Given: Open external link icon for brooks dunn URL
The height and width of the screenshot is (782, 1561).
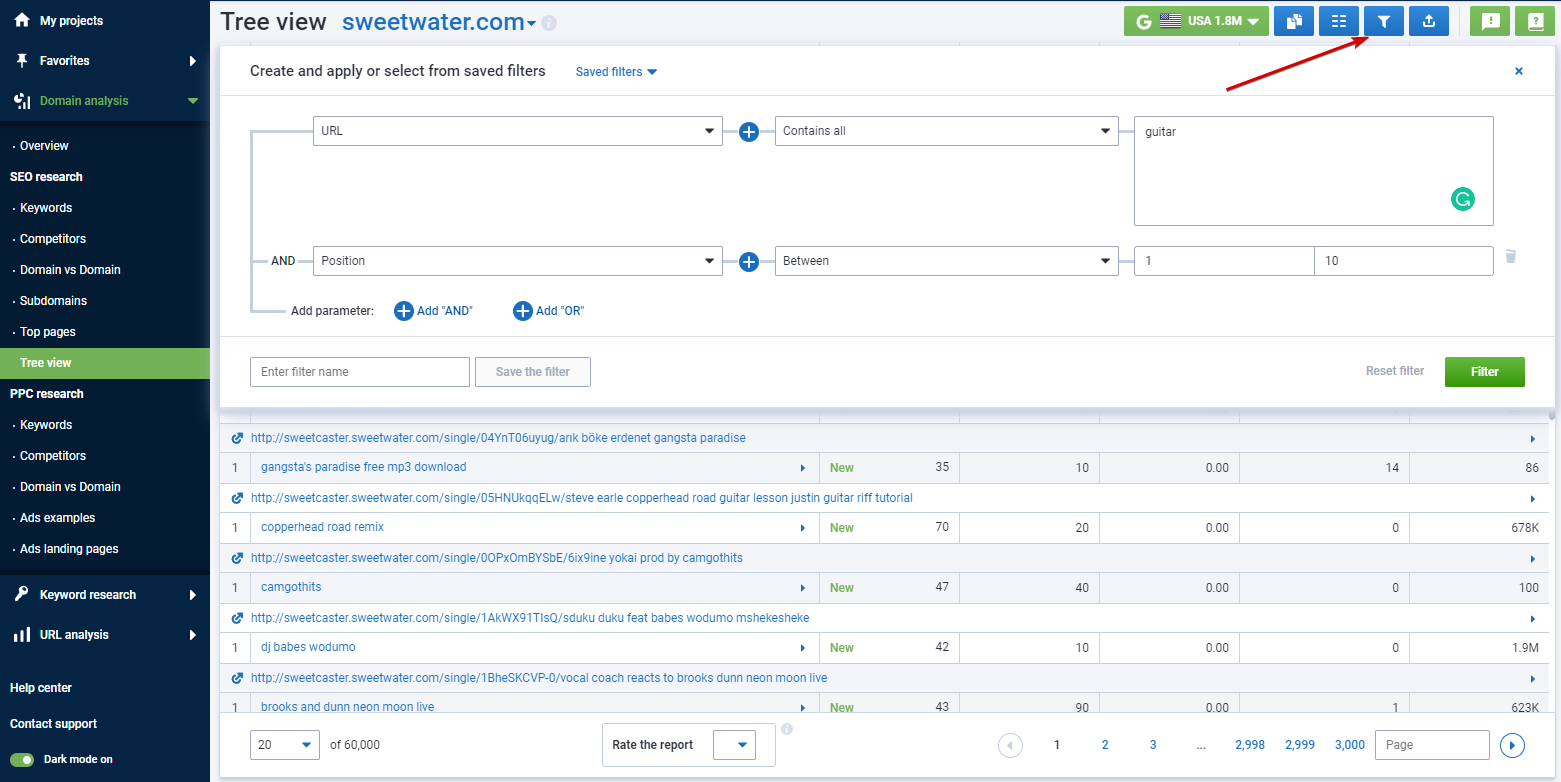Looking at the screenshot, I should click(x=237, y=678).
